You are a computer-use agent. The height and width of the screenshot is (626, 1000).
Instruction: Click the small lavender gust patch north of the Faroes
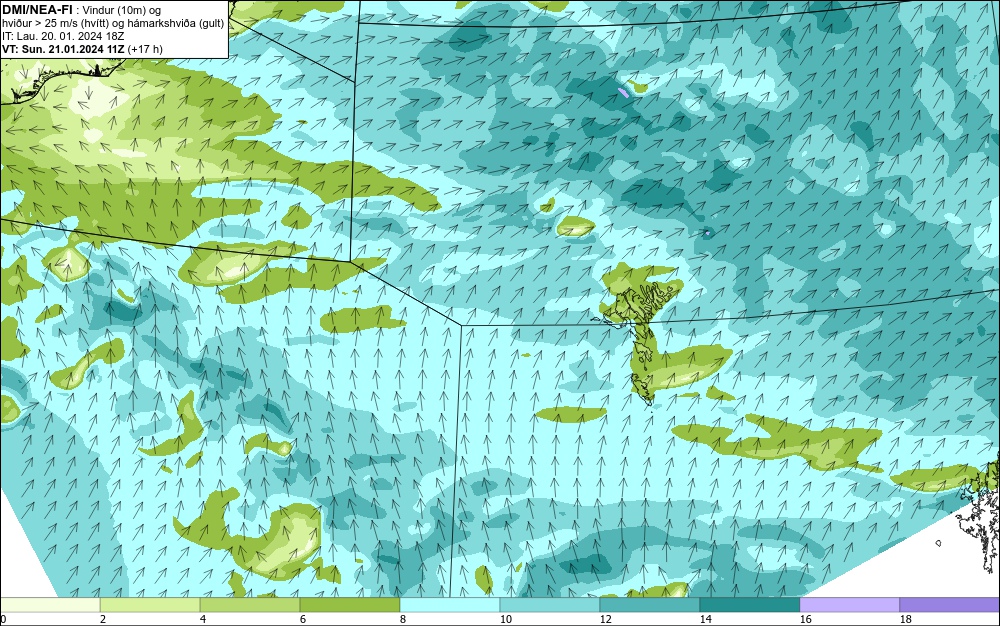coord(623,92)
